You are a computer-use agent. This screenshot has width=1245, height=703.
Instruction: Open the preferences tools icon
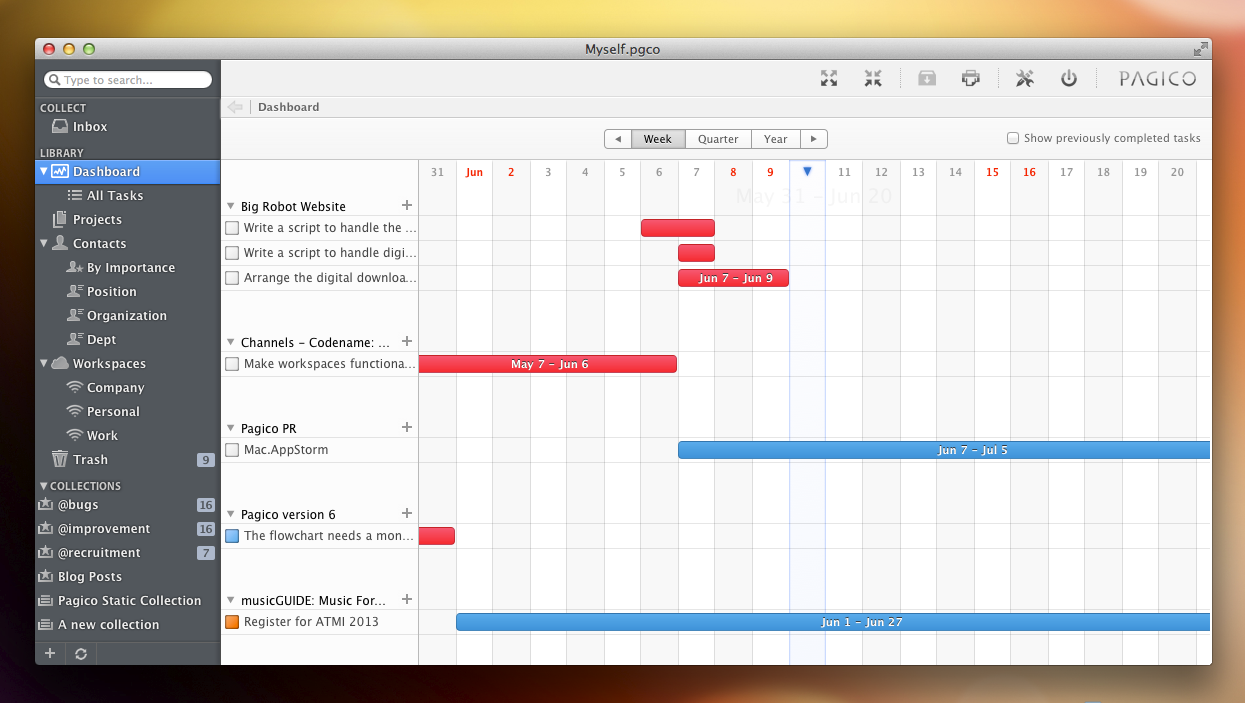[x=1025, y=78]
